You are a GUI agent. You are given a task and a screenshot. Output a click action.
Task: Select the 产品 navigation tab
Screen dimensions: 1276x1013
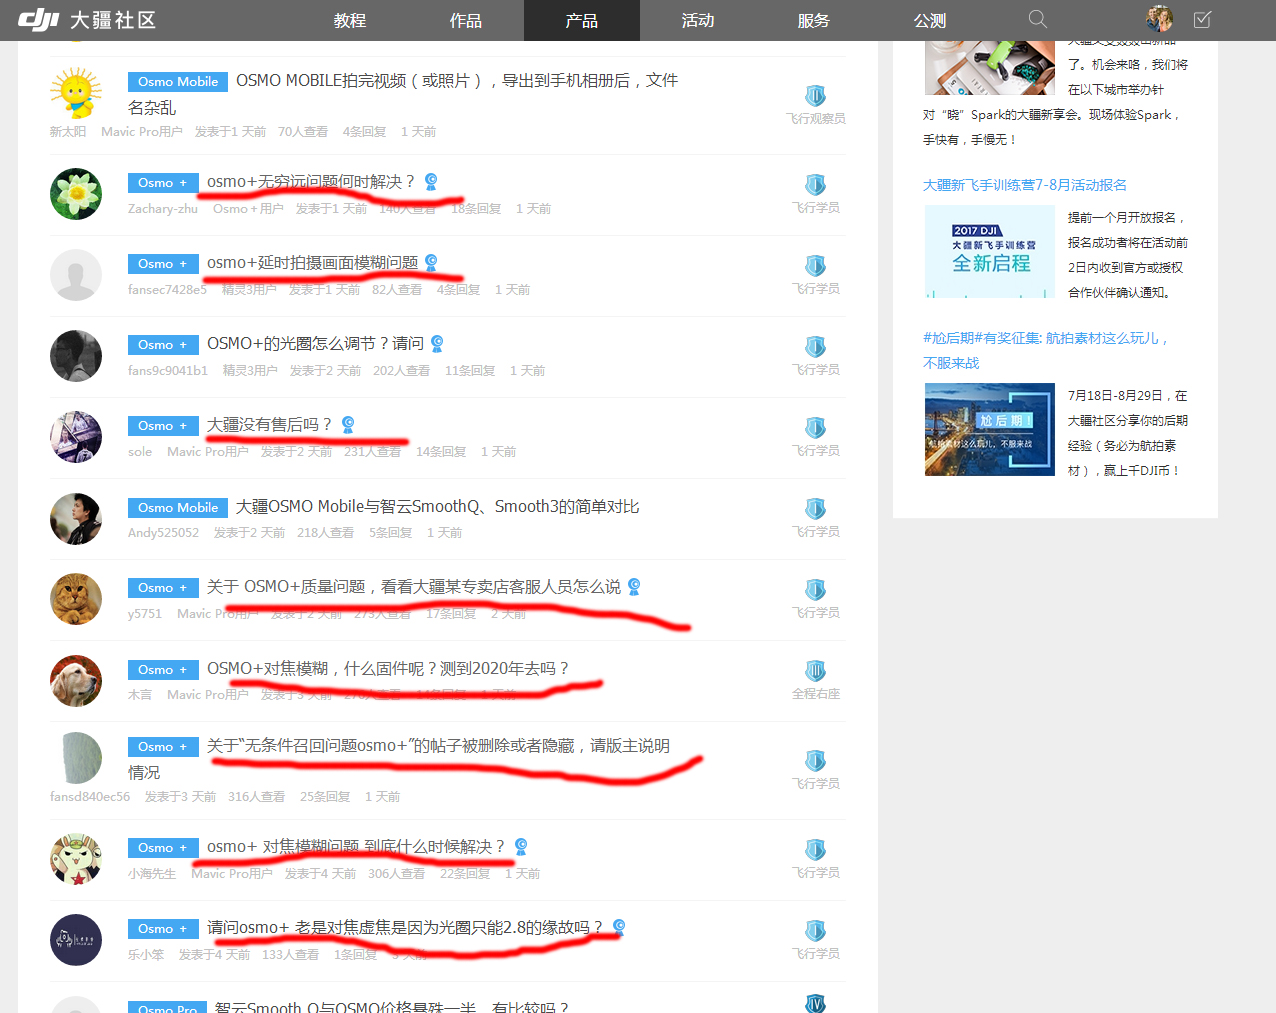tap(582, 20)
